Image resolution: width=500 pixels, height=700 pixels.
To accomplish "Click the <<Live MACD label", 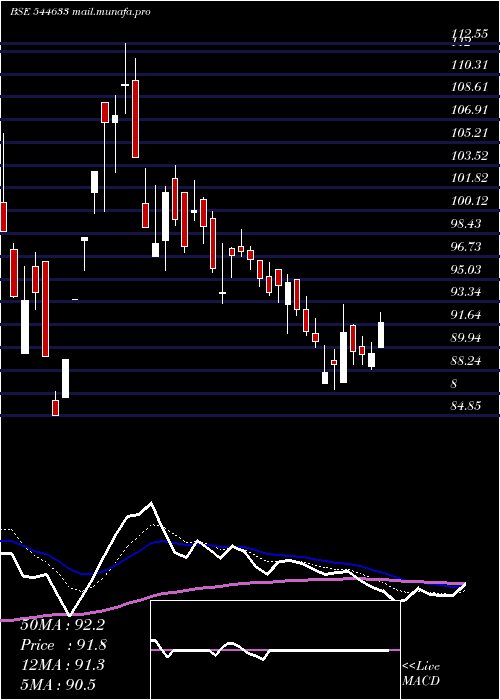I will click(421, 674).
